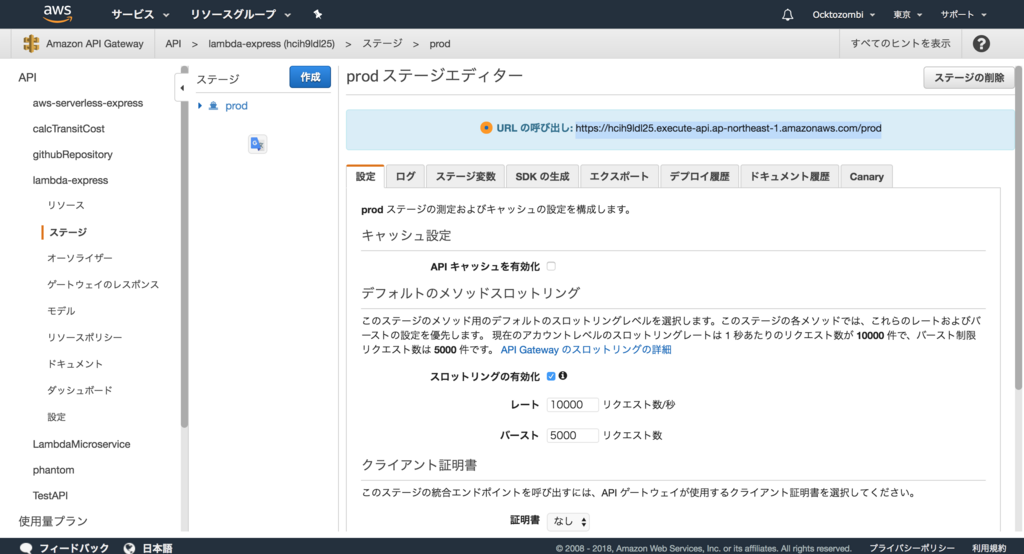This screenshot has width=1024, height=554.
Task: Open the help question mark icon
Action: tap(981, 44)
